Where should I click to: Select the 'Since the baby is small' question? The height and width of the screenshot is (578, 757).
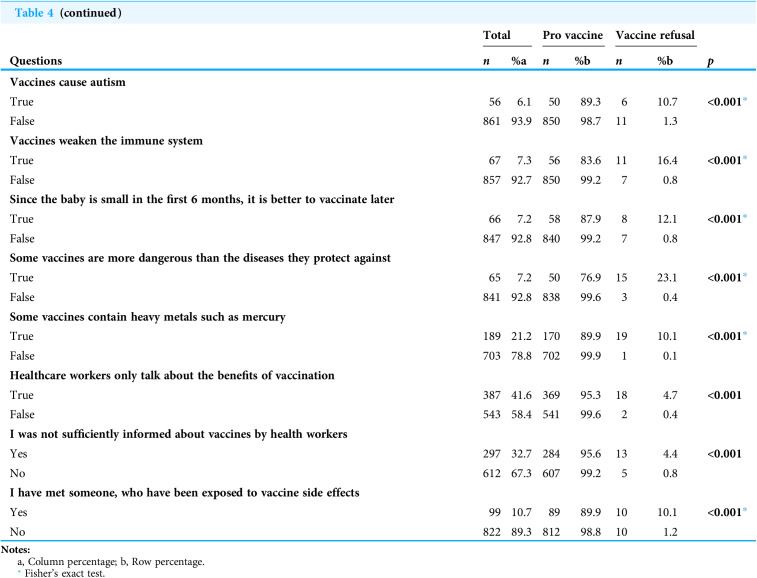(202, 199)
